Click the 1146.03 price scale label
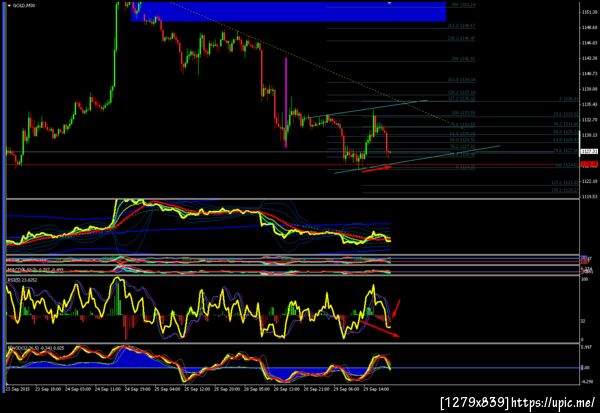600x413 pixels. pyautogui.click(x=590, y=43)
